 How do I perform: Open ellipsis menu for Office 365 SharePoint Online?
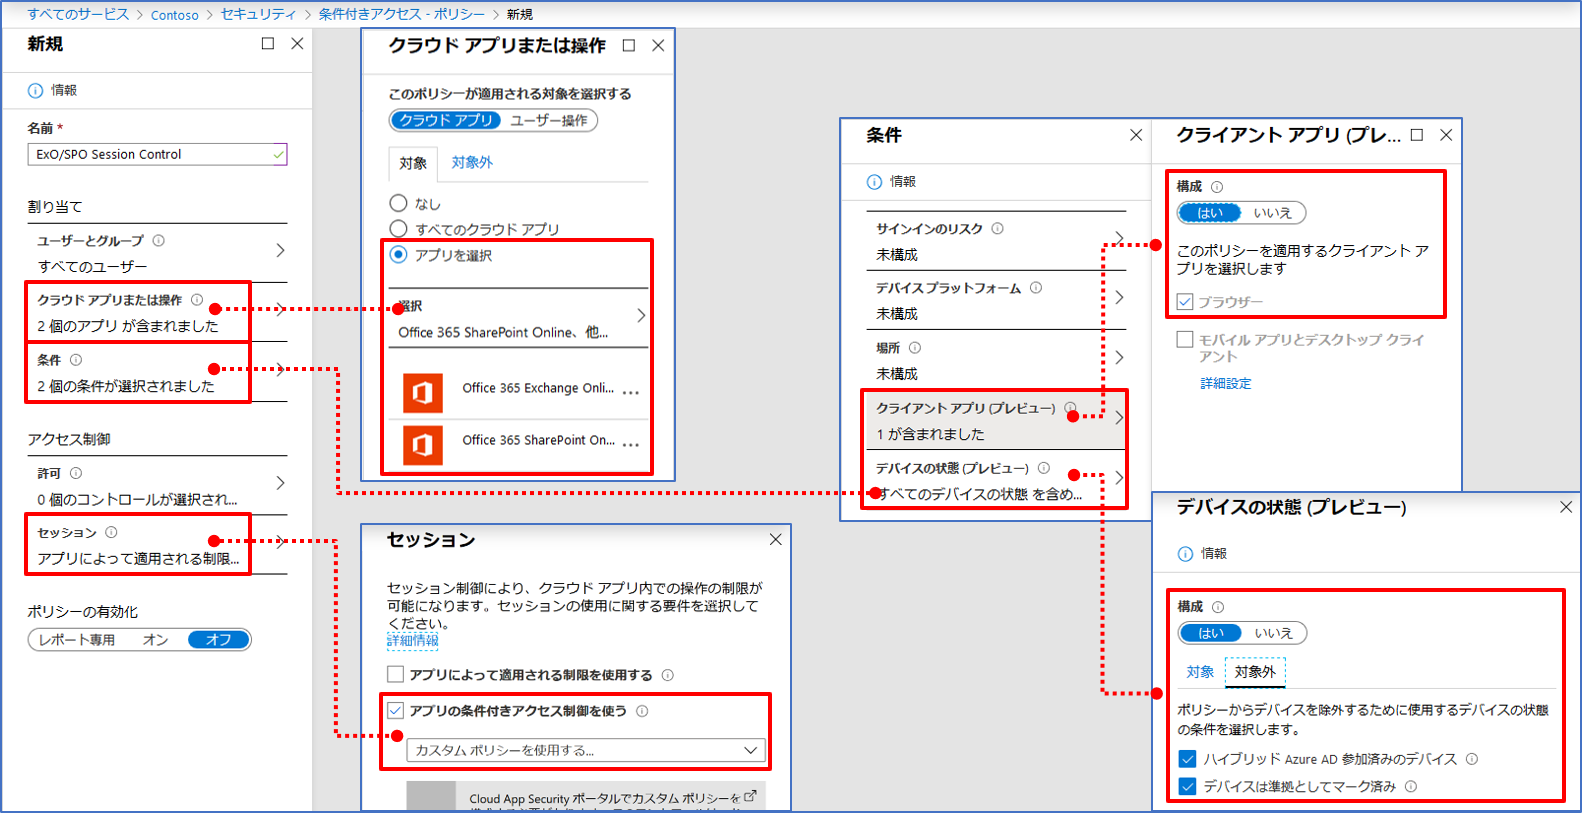631,444
